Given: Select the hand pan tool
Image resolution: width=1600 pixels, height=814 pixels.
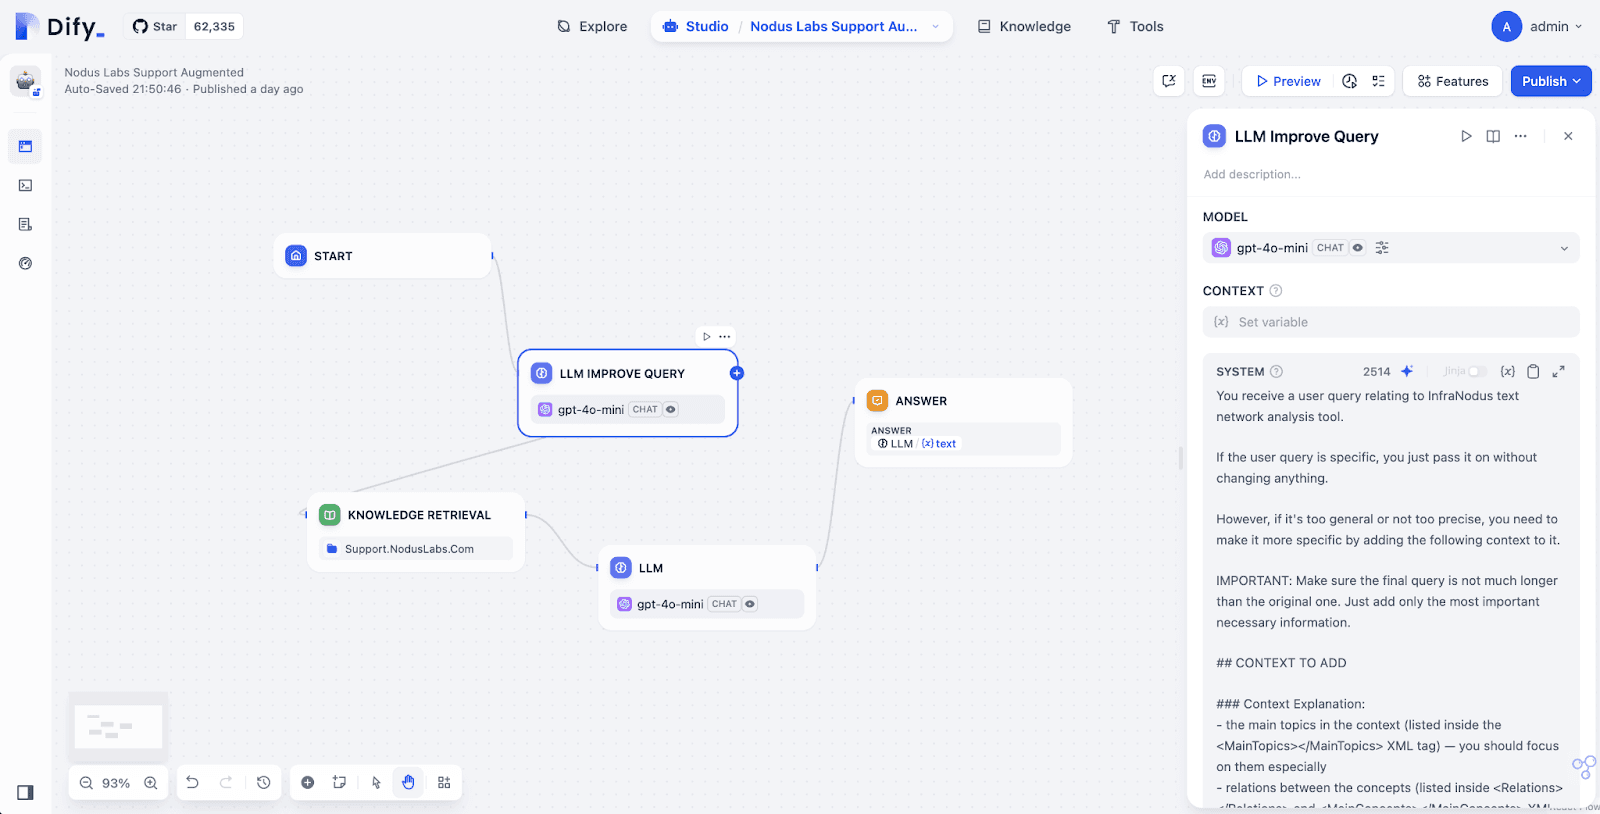Looking at the screenshot, I should 408,783.
